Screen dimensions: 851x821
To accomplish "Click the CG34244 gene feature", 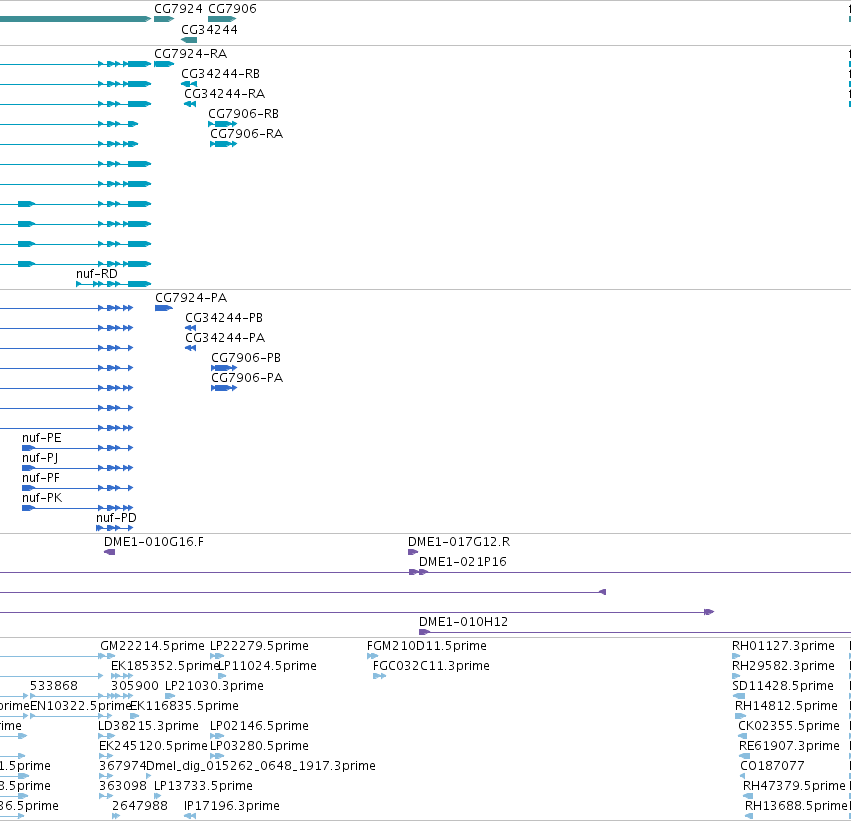I will tap(189, 40).
